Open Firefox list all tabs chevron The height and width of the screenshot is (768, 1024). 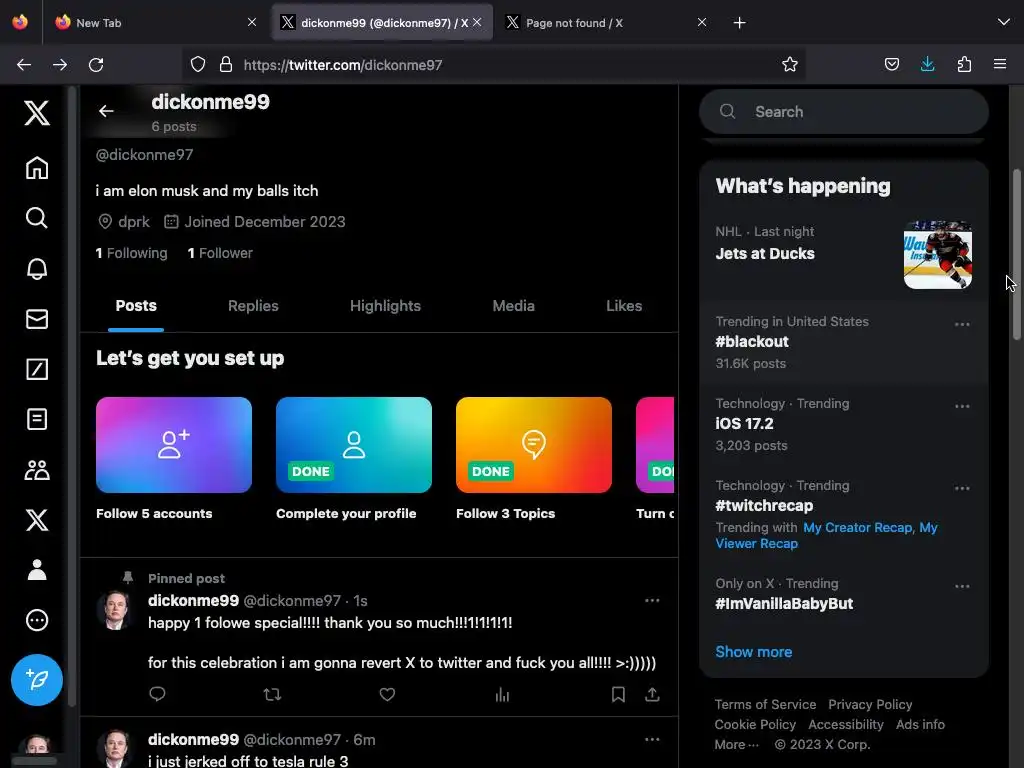click(x=1004, y=22)
